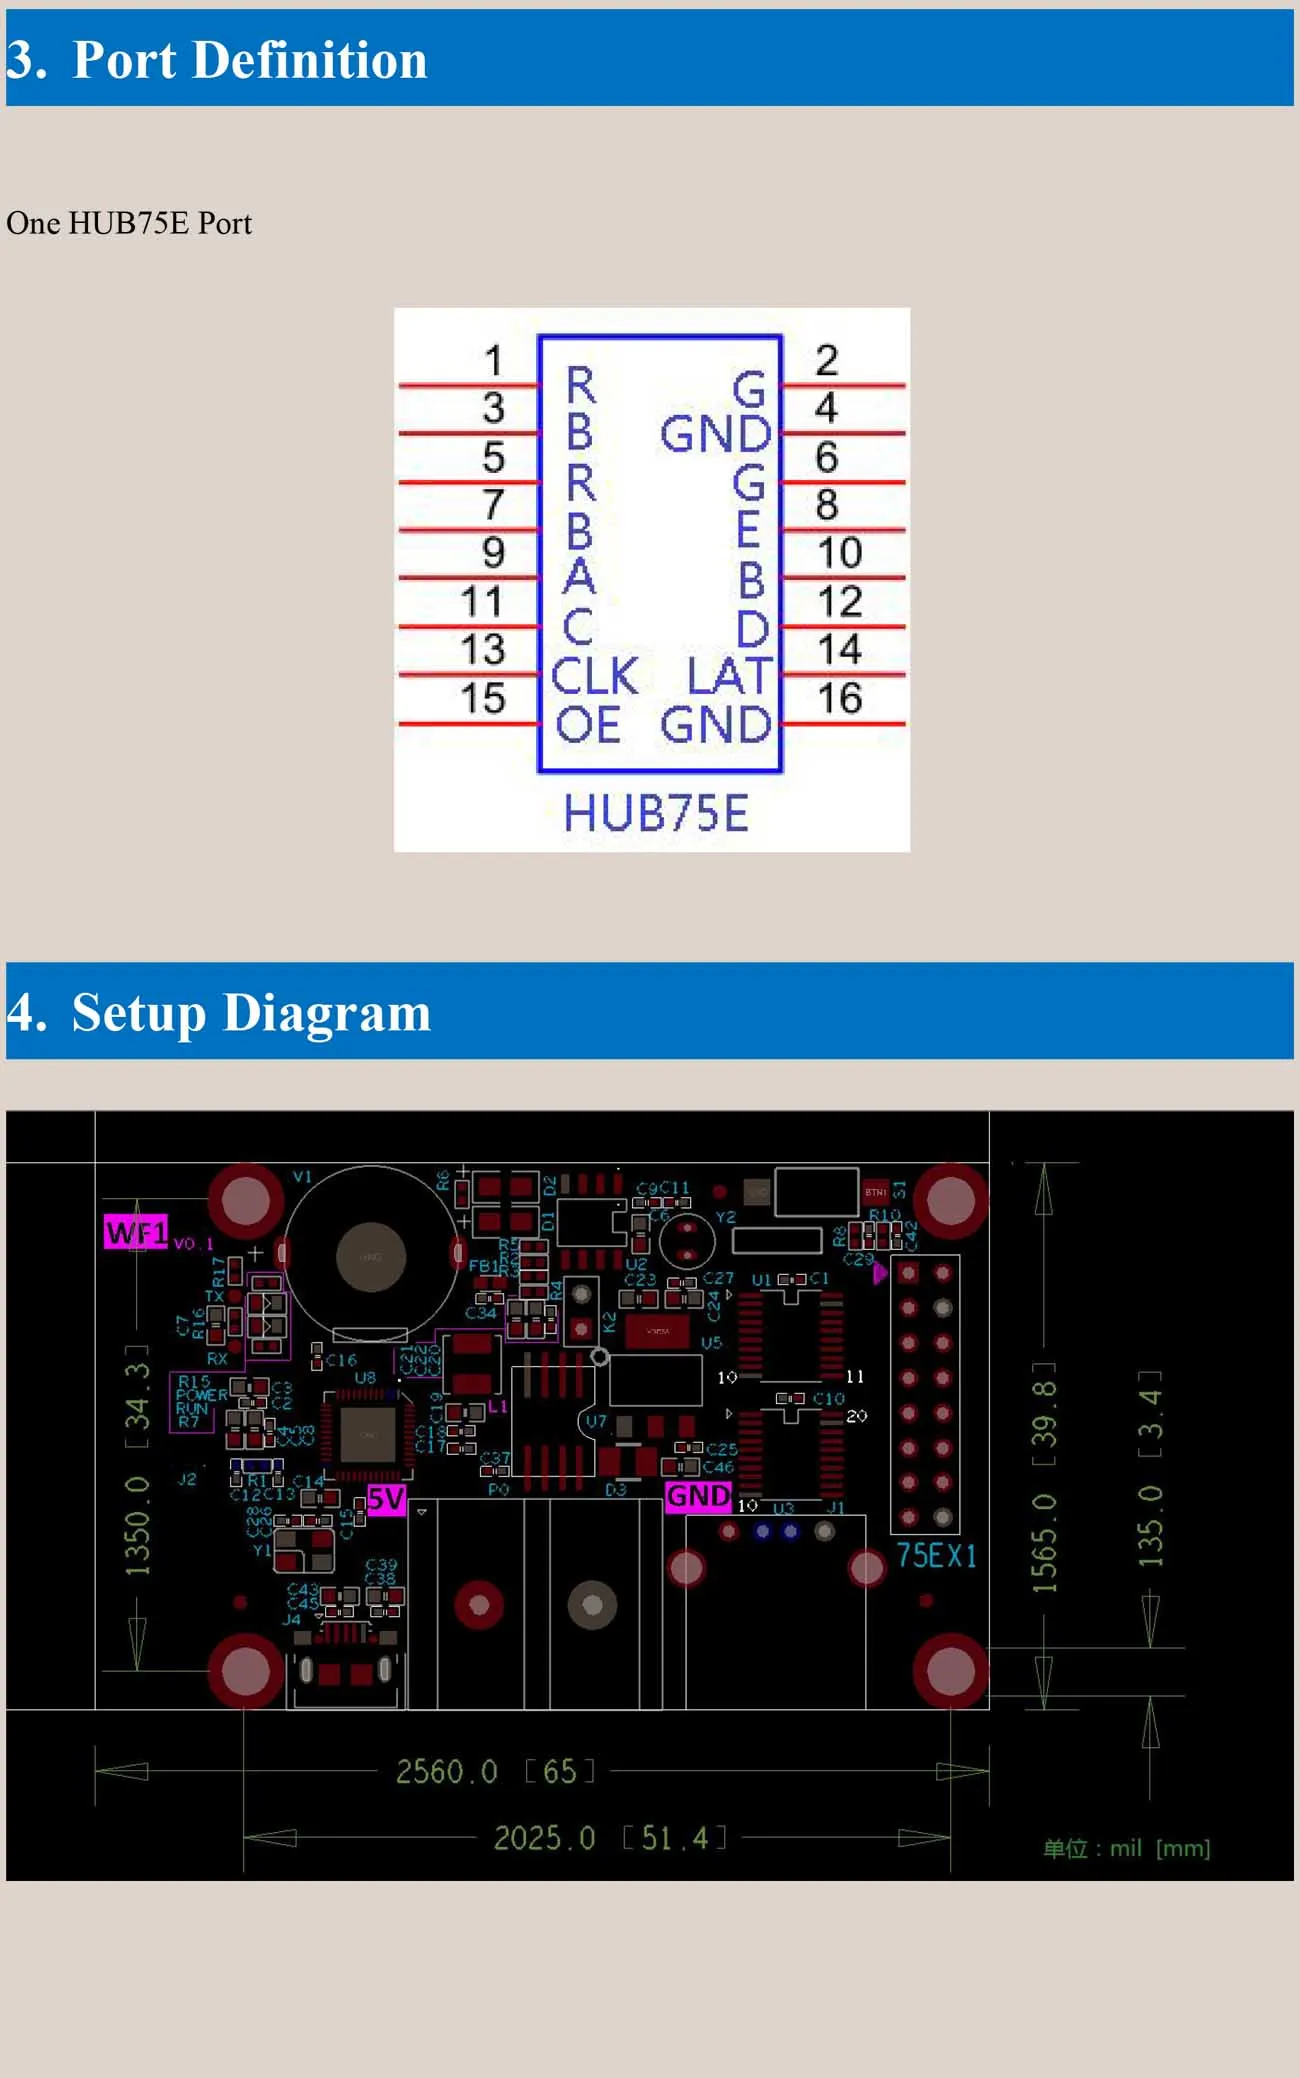Screen dimensions: 1300x2078
Task: Click the magenta 5V label on PCB
Action: pyautogui.click(x=386, y=1499)
